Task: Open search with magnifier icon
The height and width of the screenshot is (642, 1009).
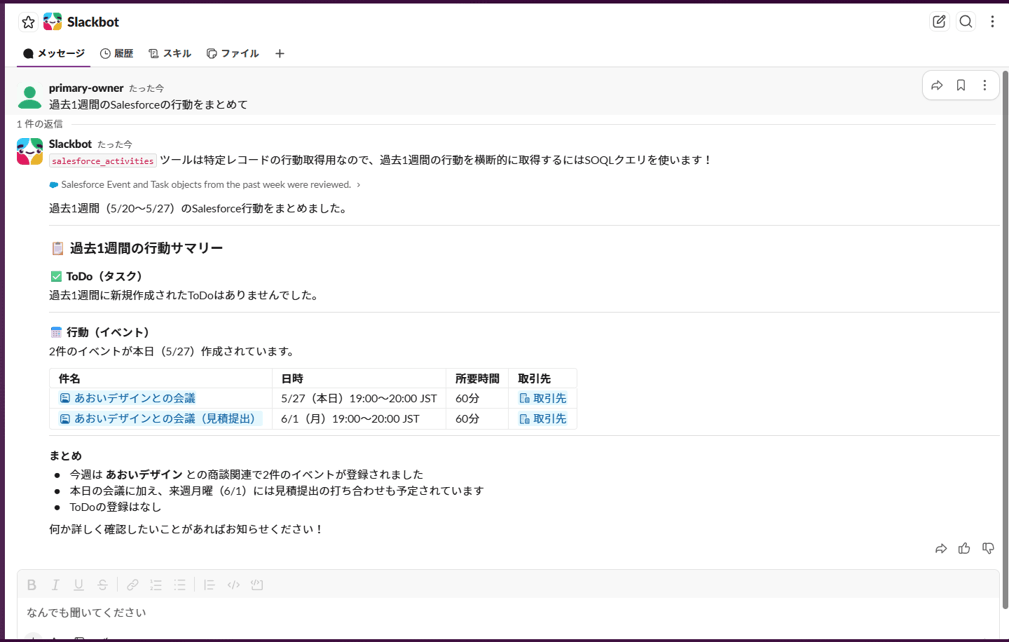Action: point(966,22)
